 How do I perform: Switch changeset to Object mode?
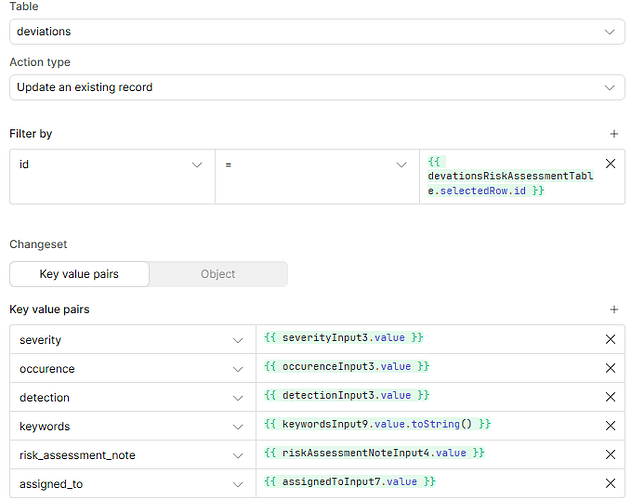point(218,274)
